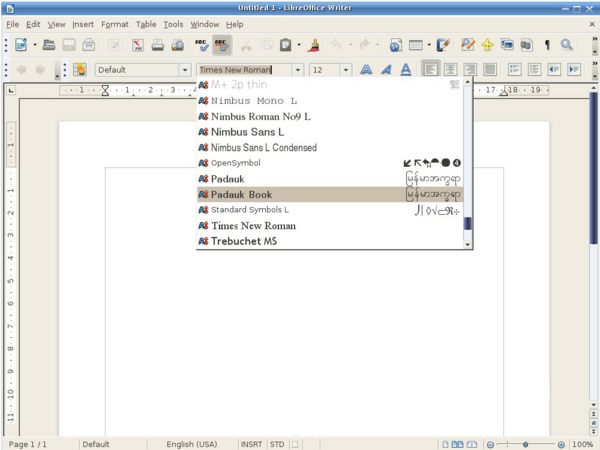The image size is (600, 450).
Task: Click the Export as PDF icon
Action: point(137,45)
